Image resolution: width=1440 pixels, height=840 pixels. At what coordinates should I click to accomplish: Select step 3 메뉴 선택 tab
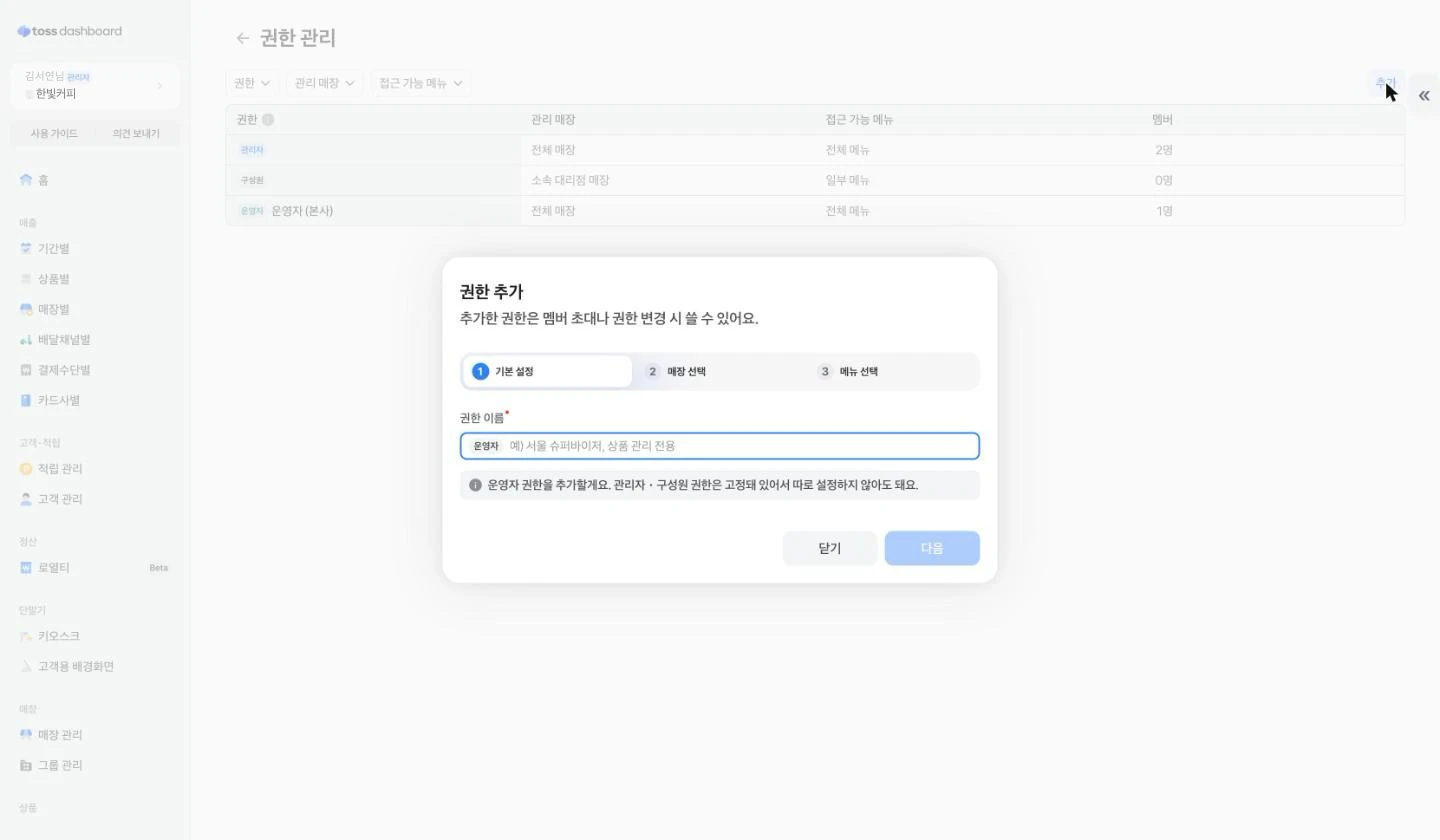(892, 371)
